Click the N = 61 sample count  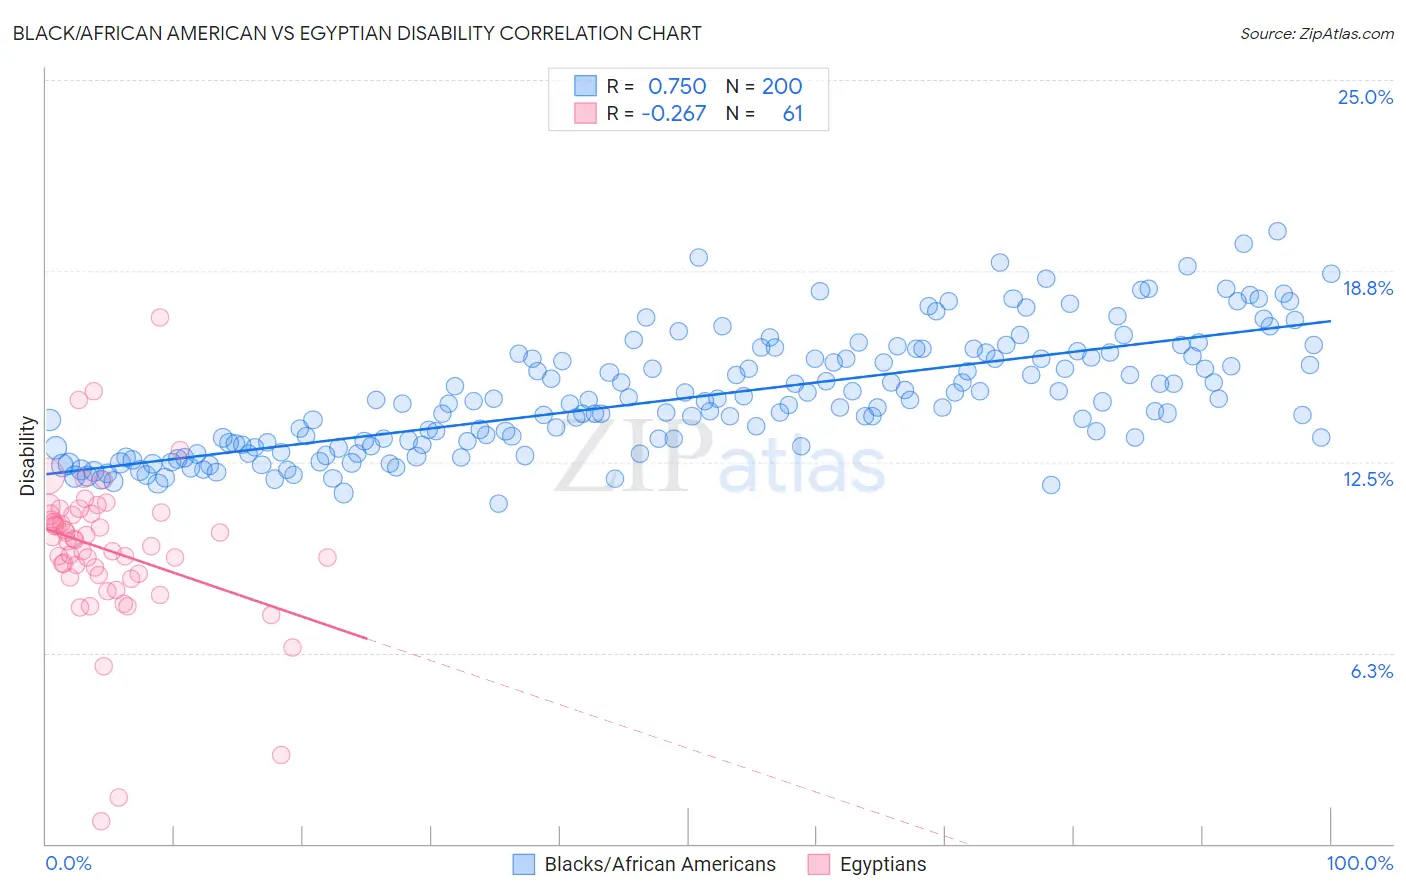pyautogui.click(x=764, y=113)
